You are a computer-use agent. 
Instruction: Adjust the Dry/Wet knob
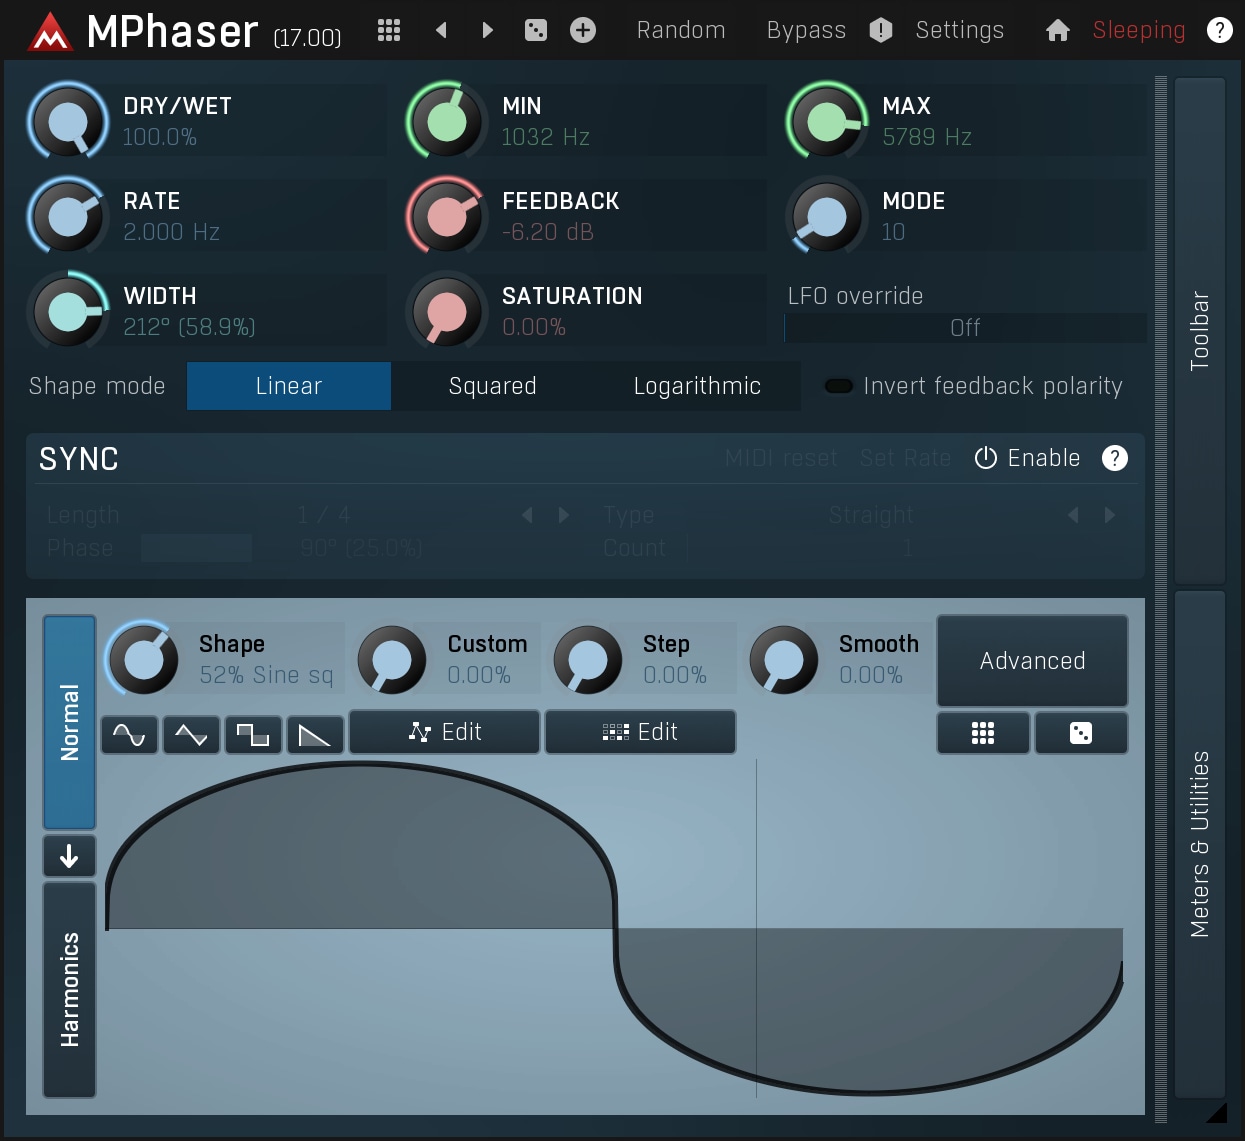[67, 121]
